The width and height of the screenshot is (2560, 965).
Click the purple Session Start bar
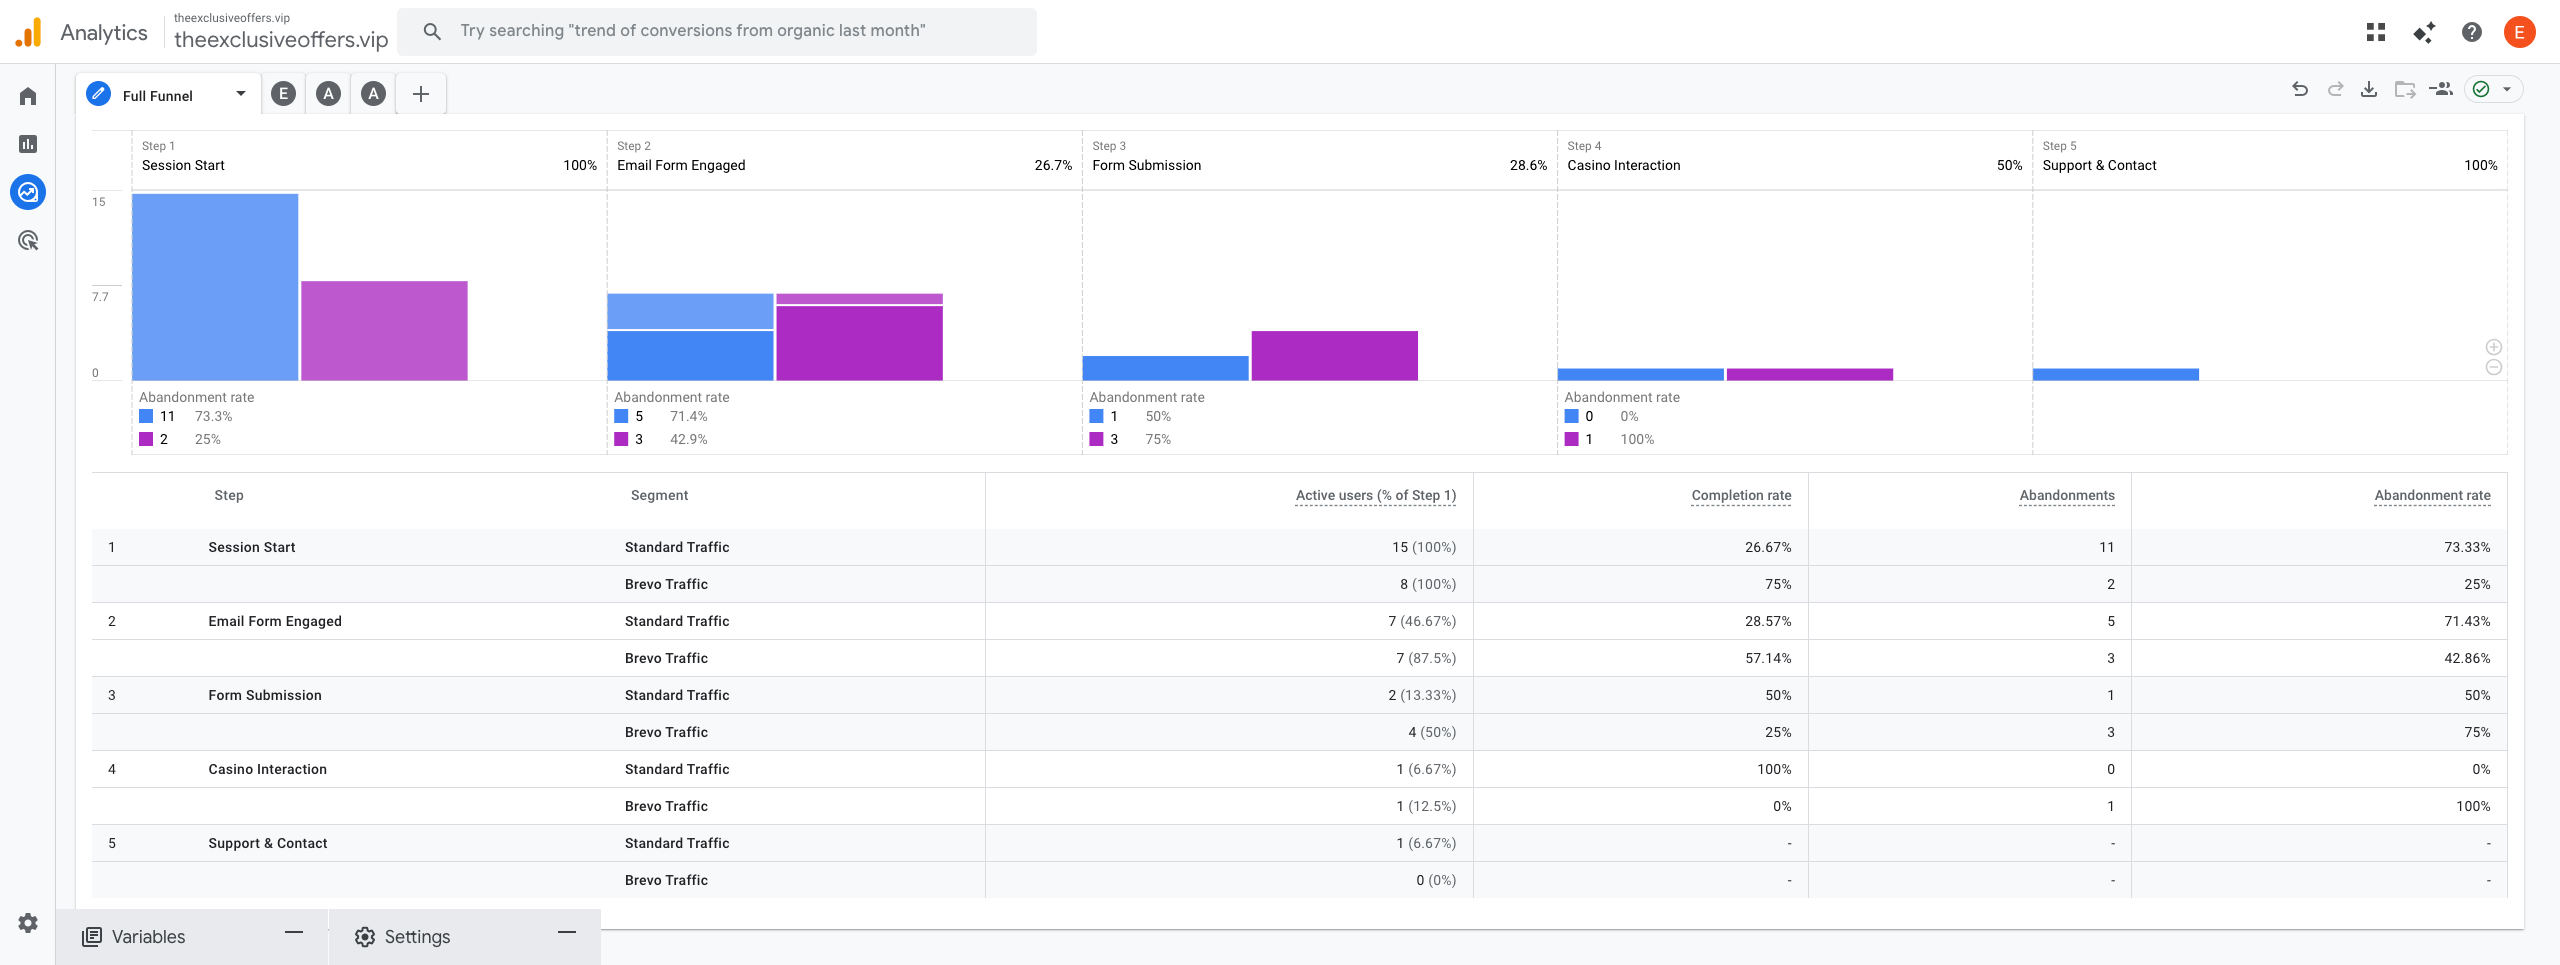384,330
